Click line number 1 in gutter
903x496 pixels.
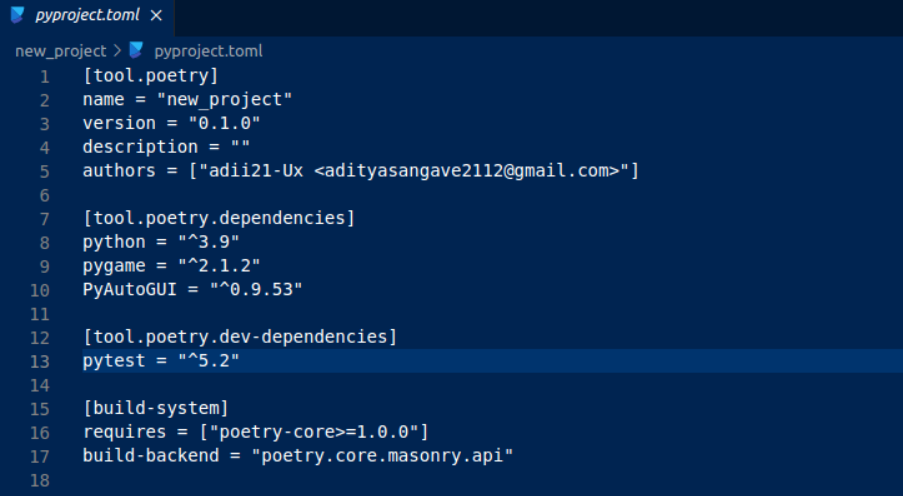point(44,77)
